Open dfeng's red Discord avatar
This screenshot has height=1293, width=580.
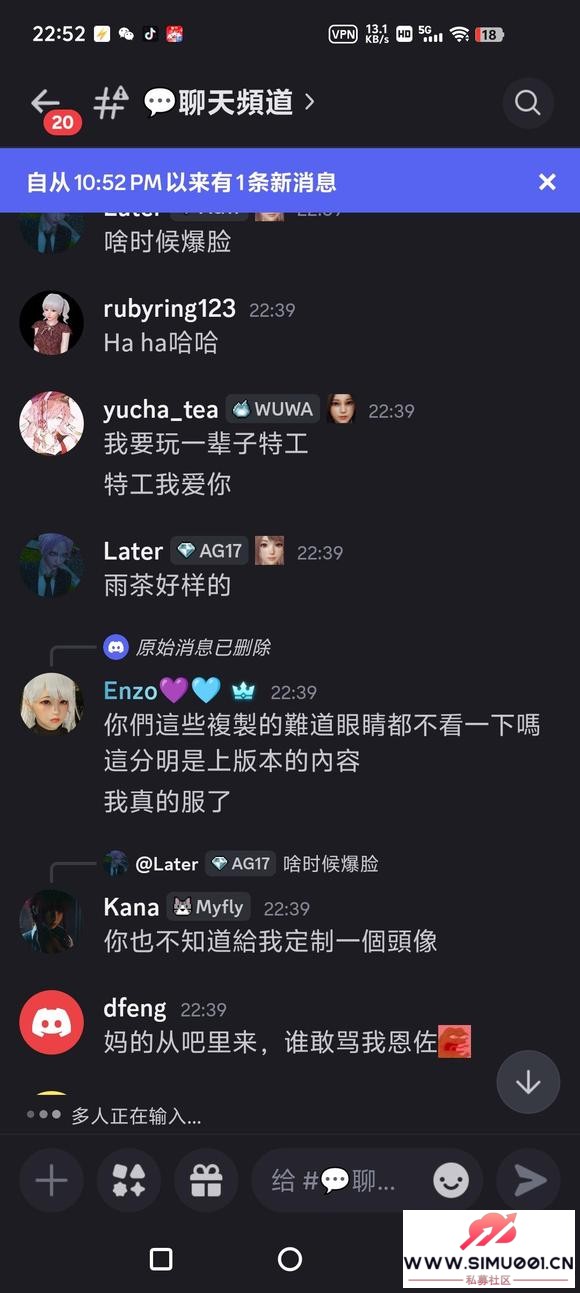click(x=52, y=1023)
